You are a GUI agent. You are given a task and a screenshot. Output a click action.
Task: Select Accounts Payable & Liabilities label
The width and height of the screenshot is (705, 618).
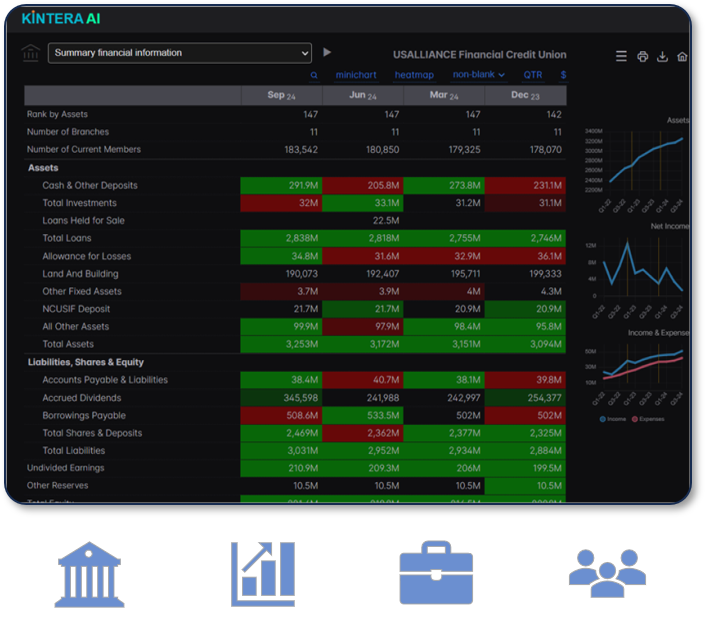pyautogui.click(x=105, y=380)
